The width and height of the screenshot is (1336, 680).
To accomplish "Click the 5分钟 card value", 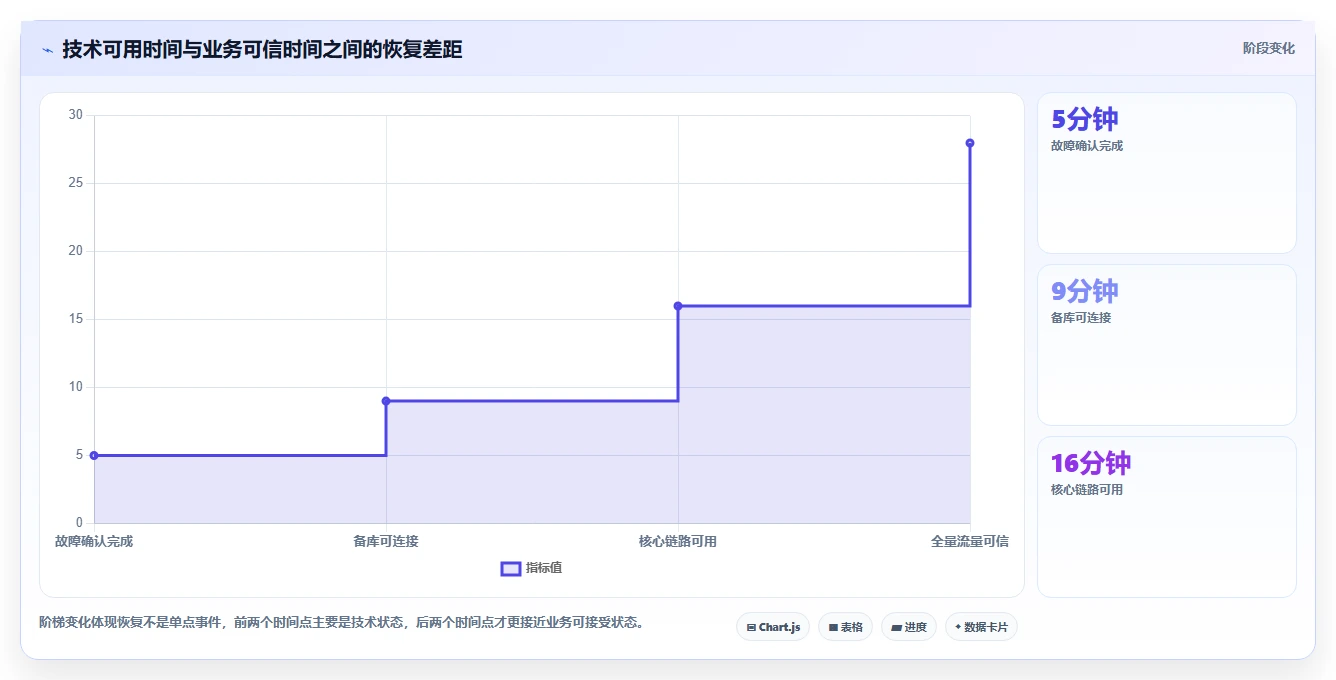I will [1085, 119].
